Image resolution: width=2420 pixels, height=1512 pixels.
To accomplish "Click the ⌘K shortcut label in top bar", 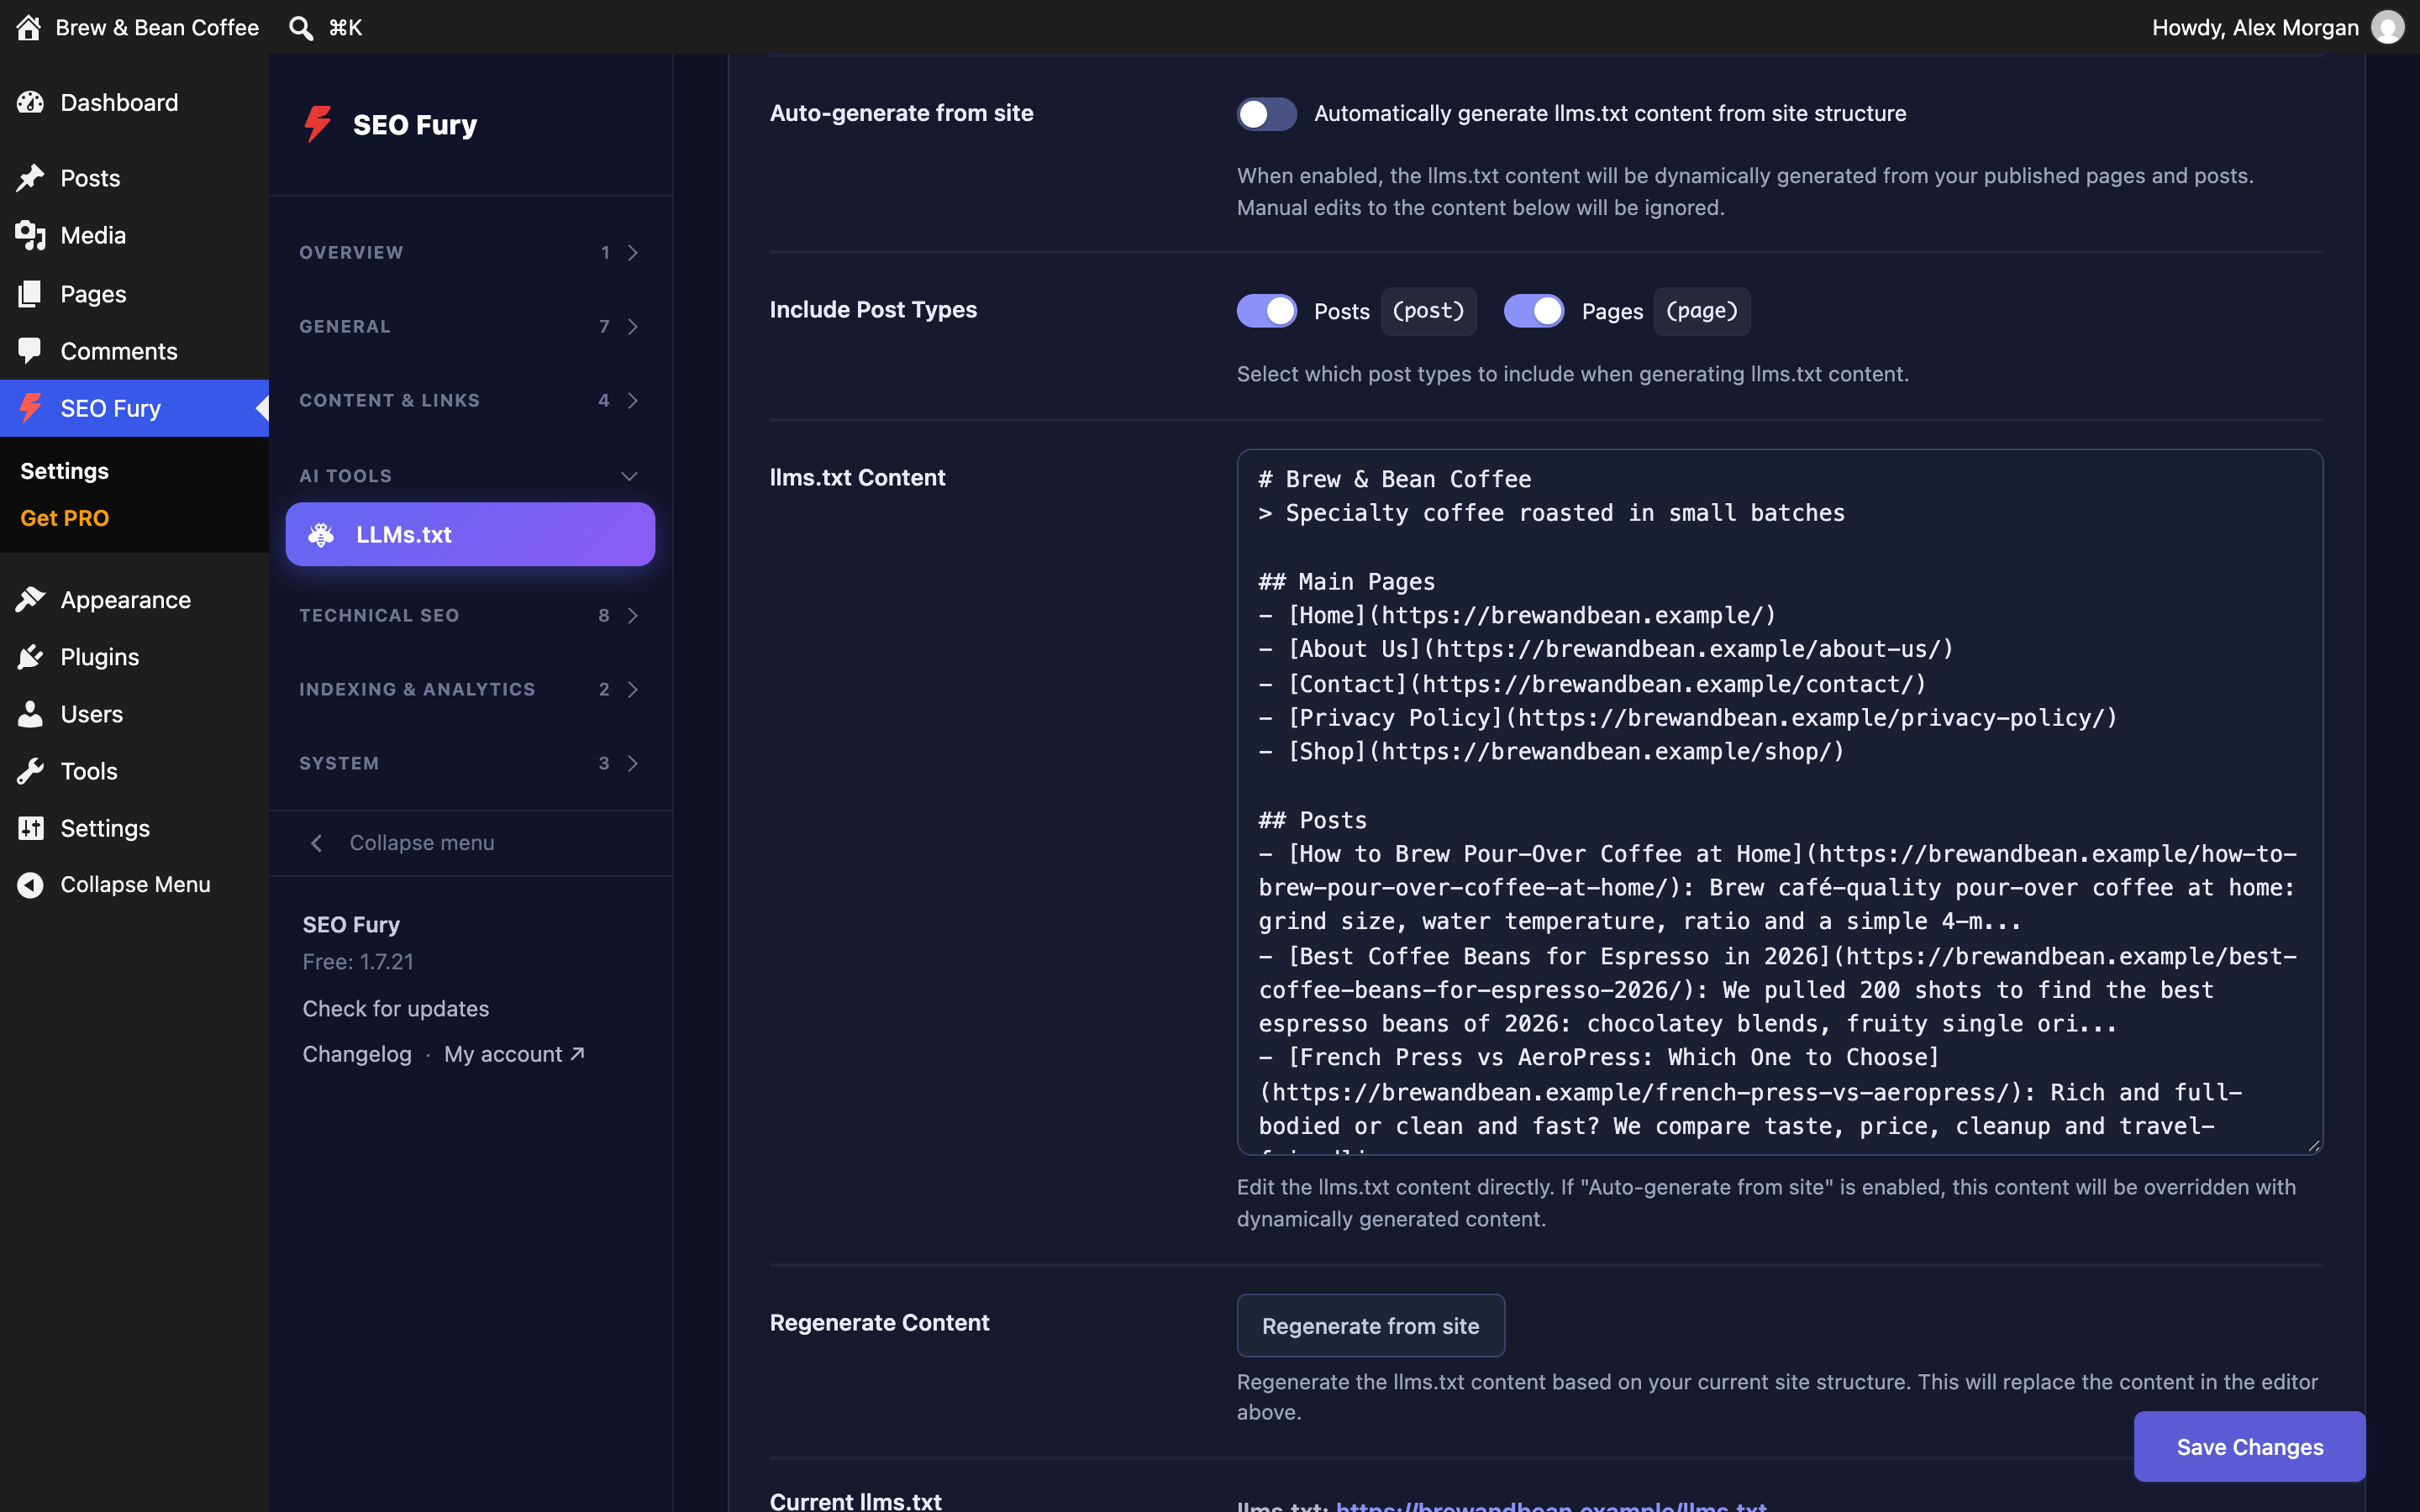I will [345, 27].
